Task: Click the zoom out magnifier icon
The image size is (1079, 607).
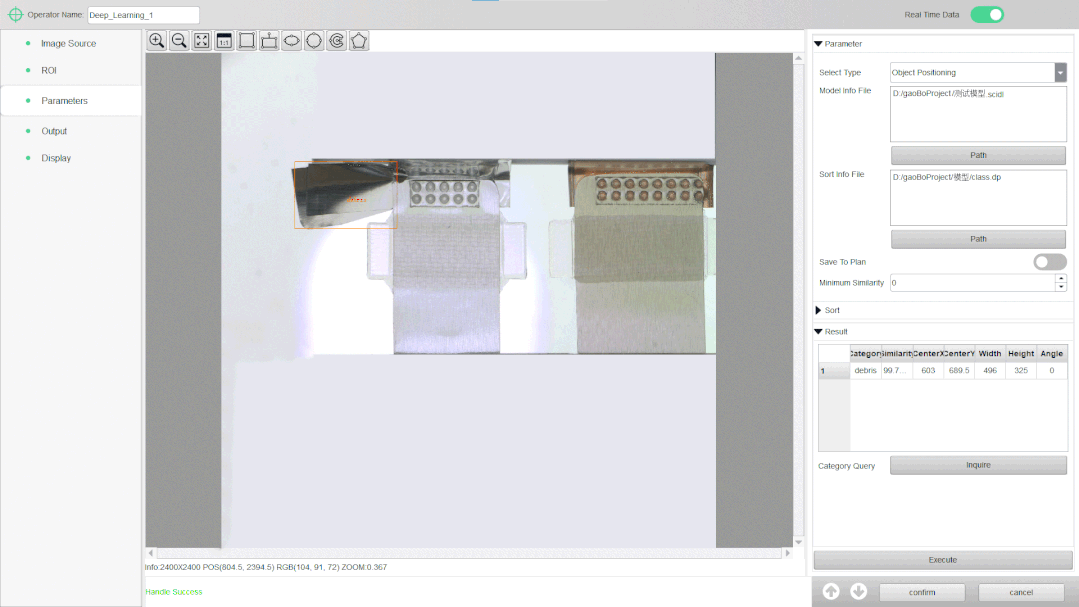Action: click(179, 41)
